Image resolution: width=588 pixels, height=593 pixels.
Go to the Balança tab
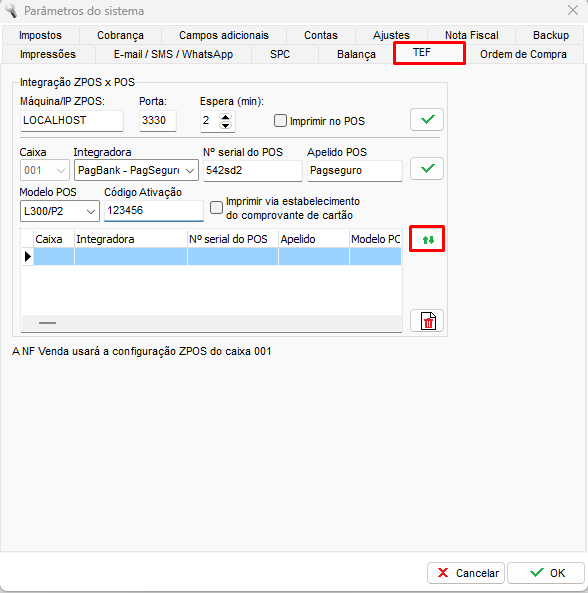[x=356, y=54]
